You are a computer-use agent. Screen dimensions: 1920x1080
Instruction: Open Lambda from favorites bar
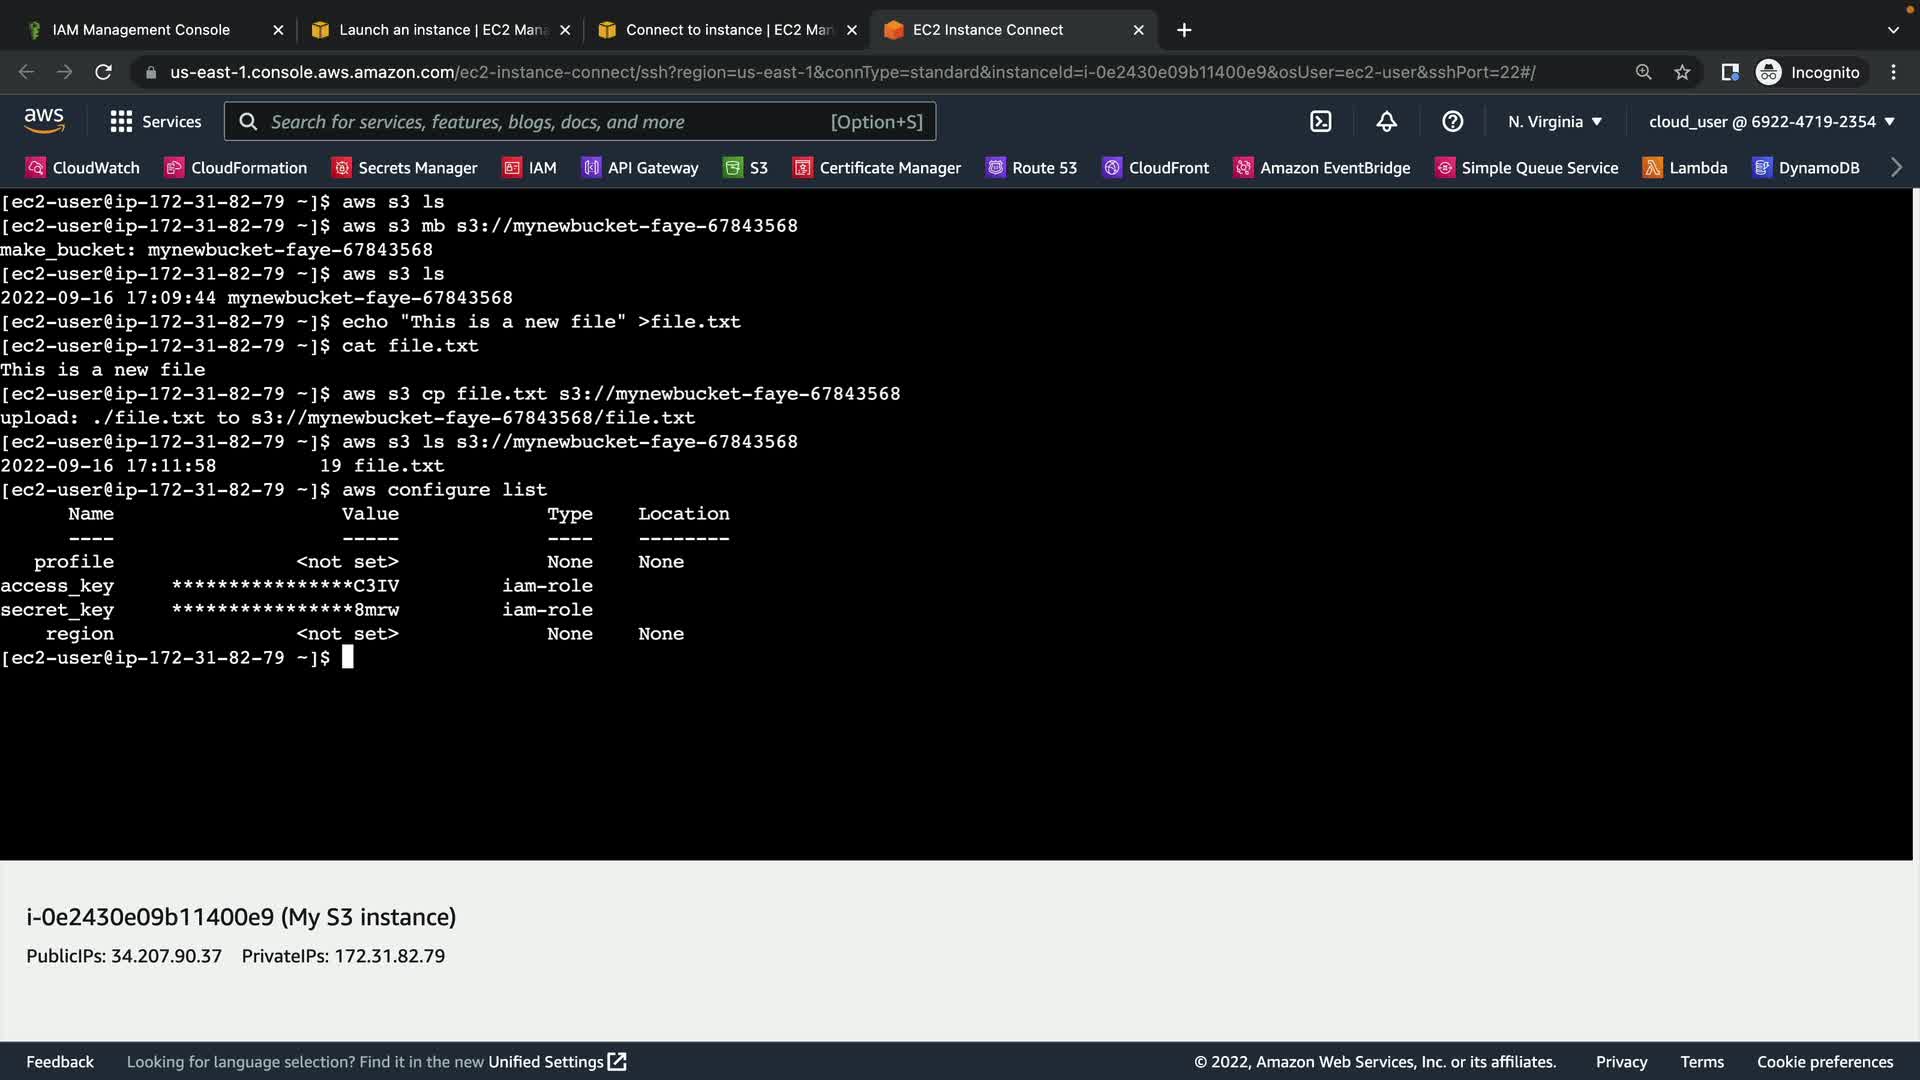tap(1685, 168)
